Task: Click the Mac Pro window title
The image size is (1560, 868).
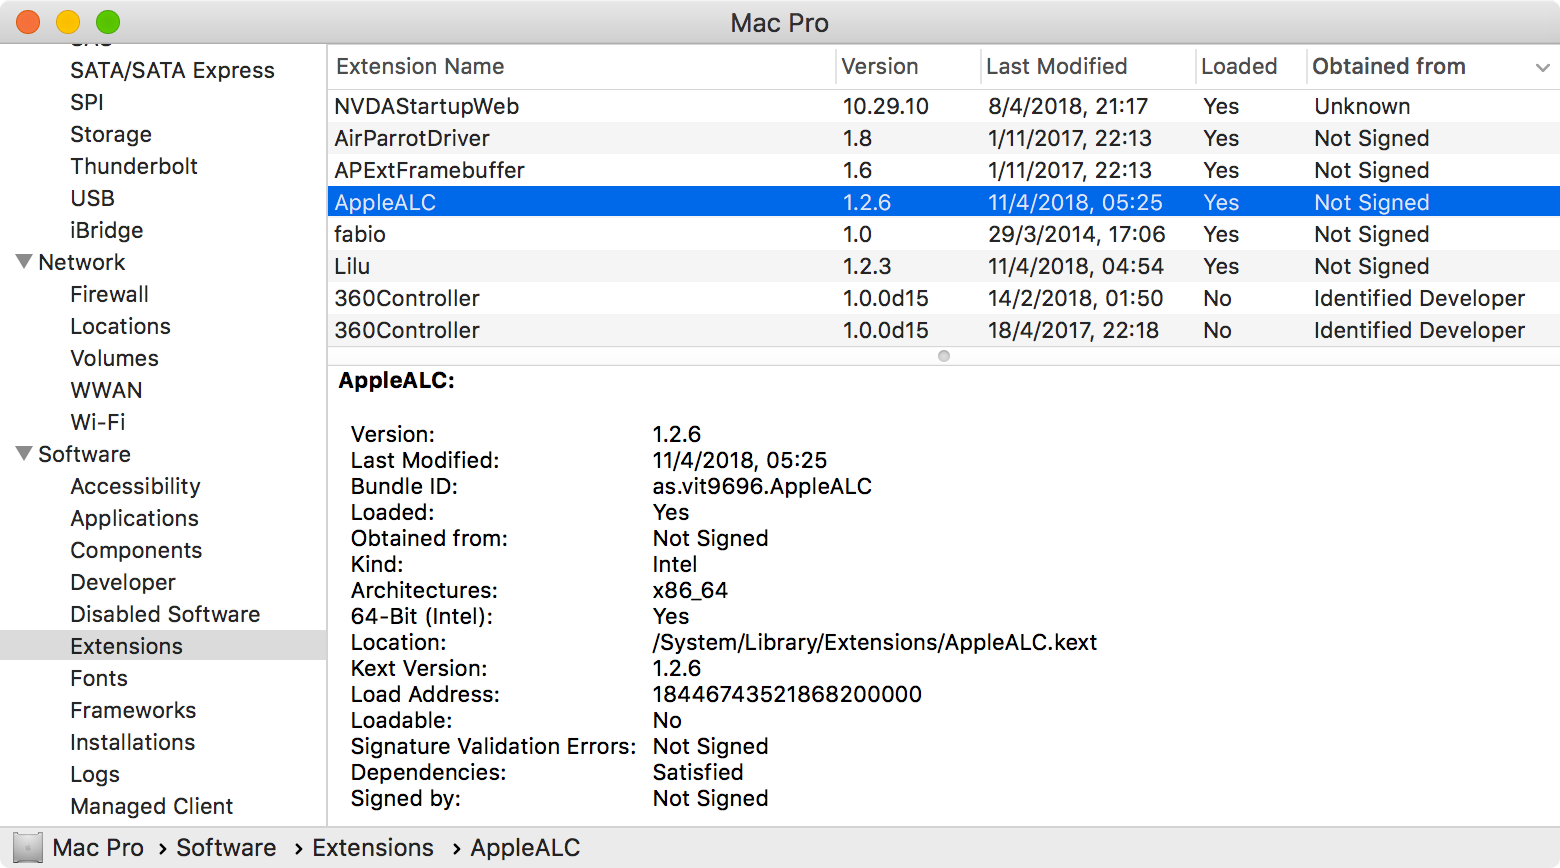Action: [x=780, y=23]
